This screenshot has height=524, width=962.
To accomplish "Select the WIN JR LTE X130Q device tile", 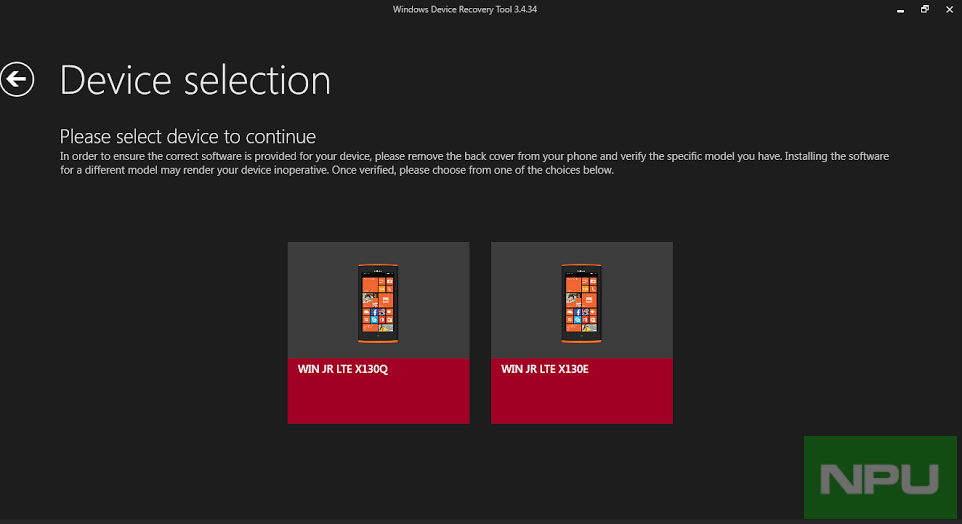I will coord(379,333).
